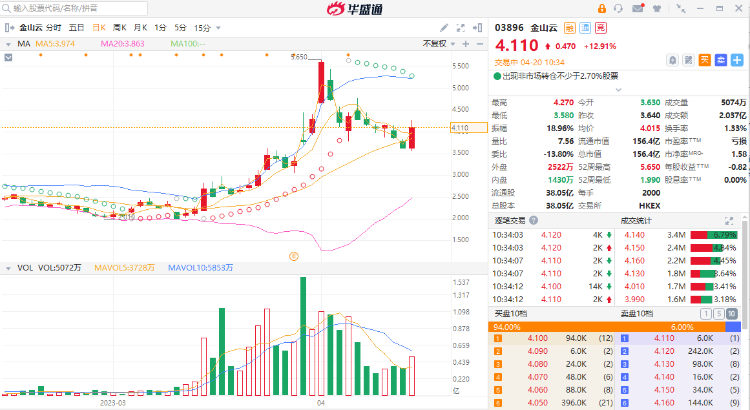Click the blue 6.00% sell ratio segment
This screenshot has width=750, height=410.
click(733, 327)
